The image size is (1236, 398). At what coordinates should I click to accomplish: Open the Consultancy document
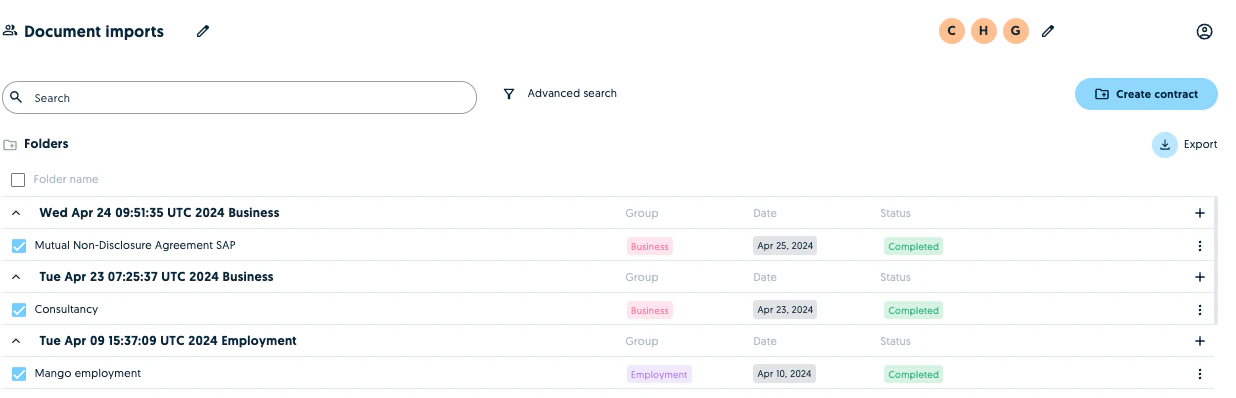click(66, 309)
